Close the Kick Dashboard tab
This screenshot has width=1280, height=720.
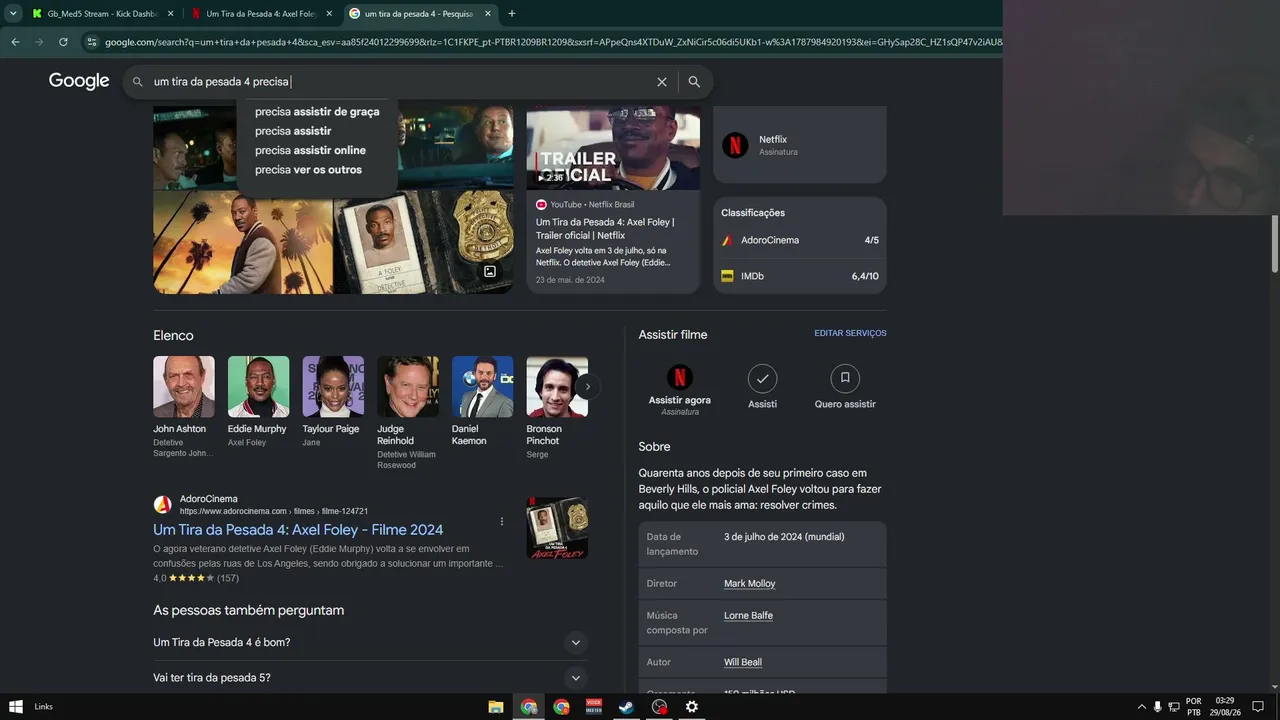click(x=170, y=14)
